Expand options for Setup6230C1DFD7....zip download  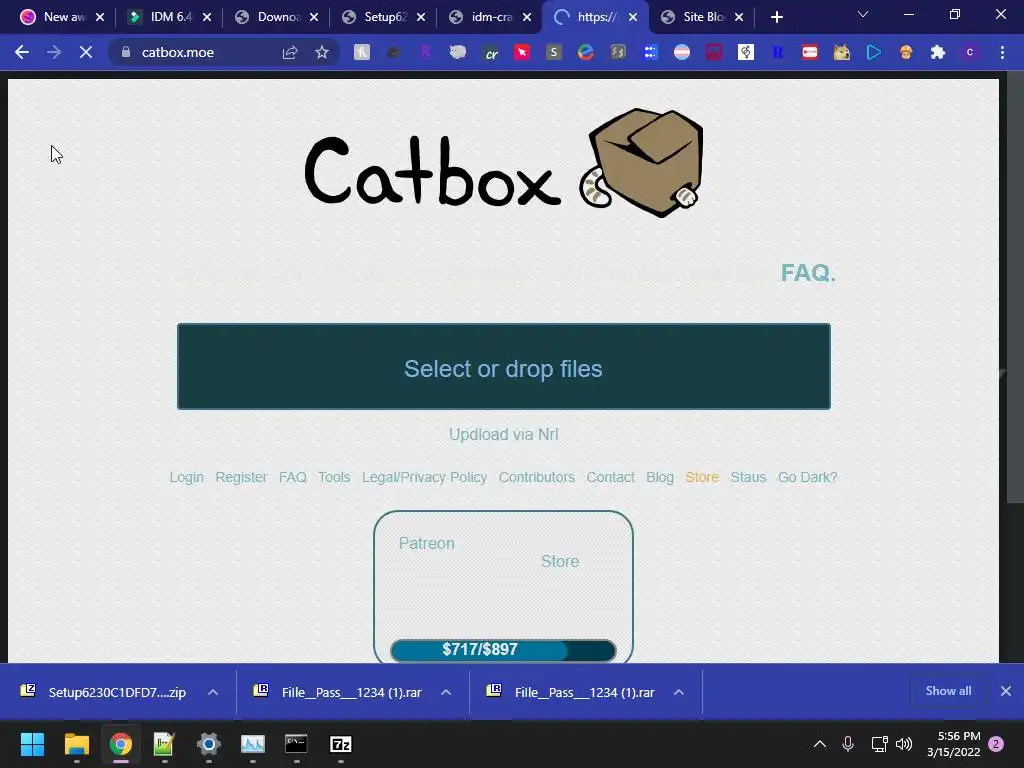coord(213,692)
